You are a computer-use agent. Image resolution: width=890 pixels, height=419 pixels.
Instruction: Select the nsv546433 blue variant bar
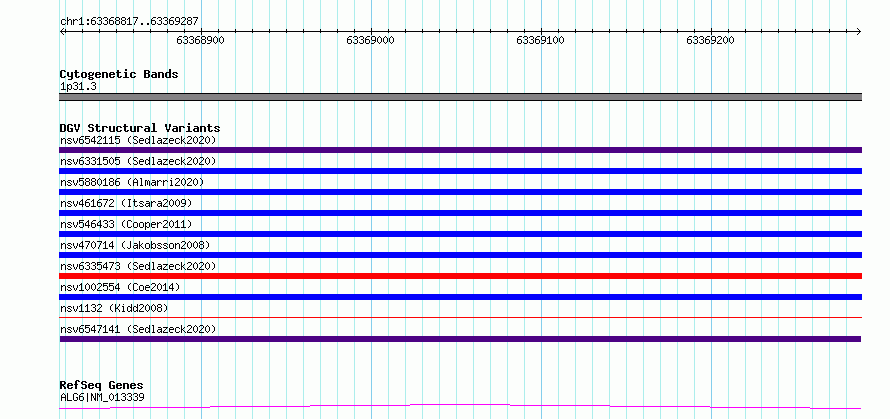[460, 234]
